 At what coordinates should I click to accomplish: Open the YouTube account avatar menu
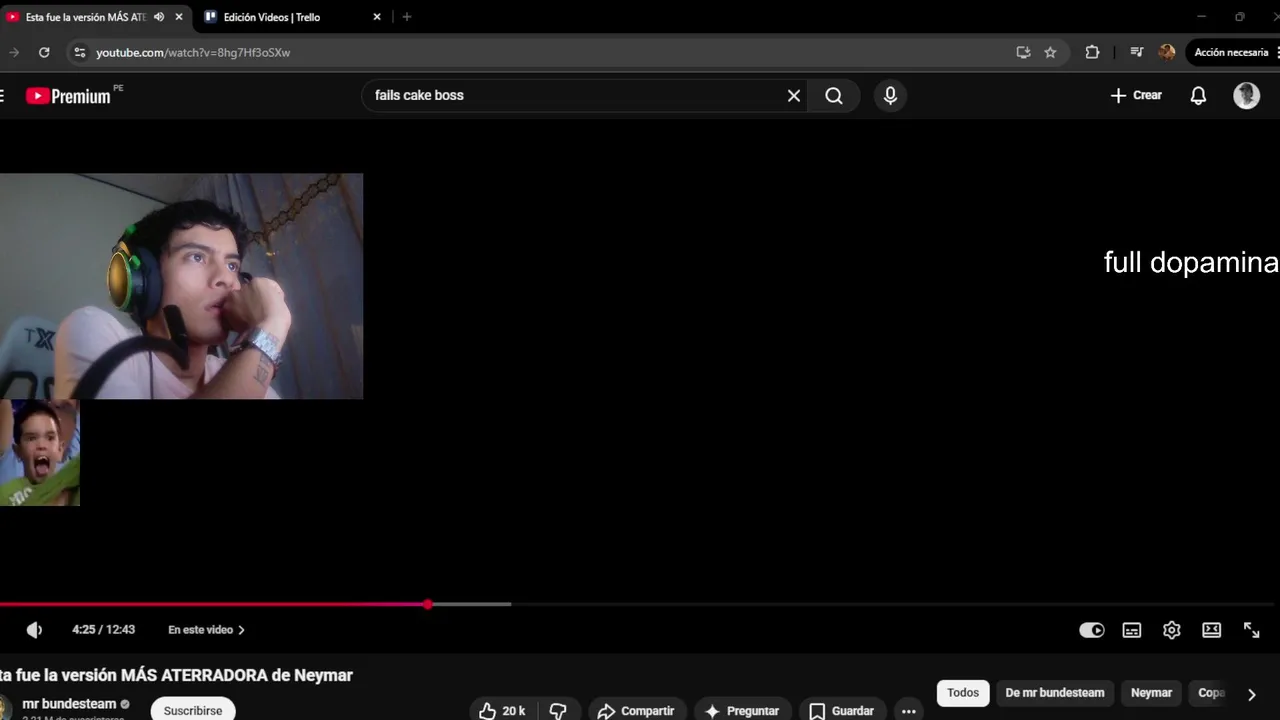pyautogui.click(x=1246, y=96)
